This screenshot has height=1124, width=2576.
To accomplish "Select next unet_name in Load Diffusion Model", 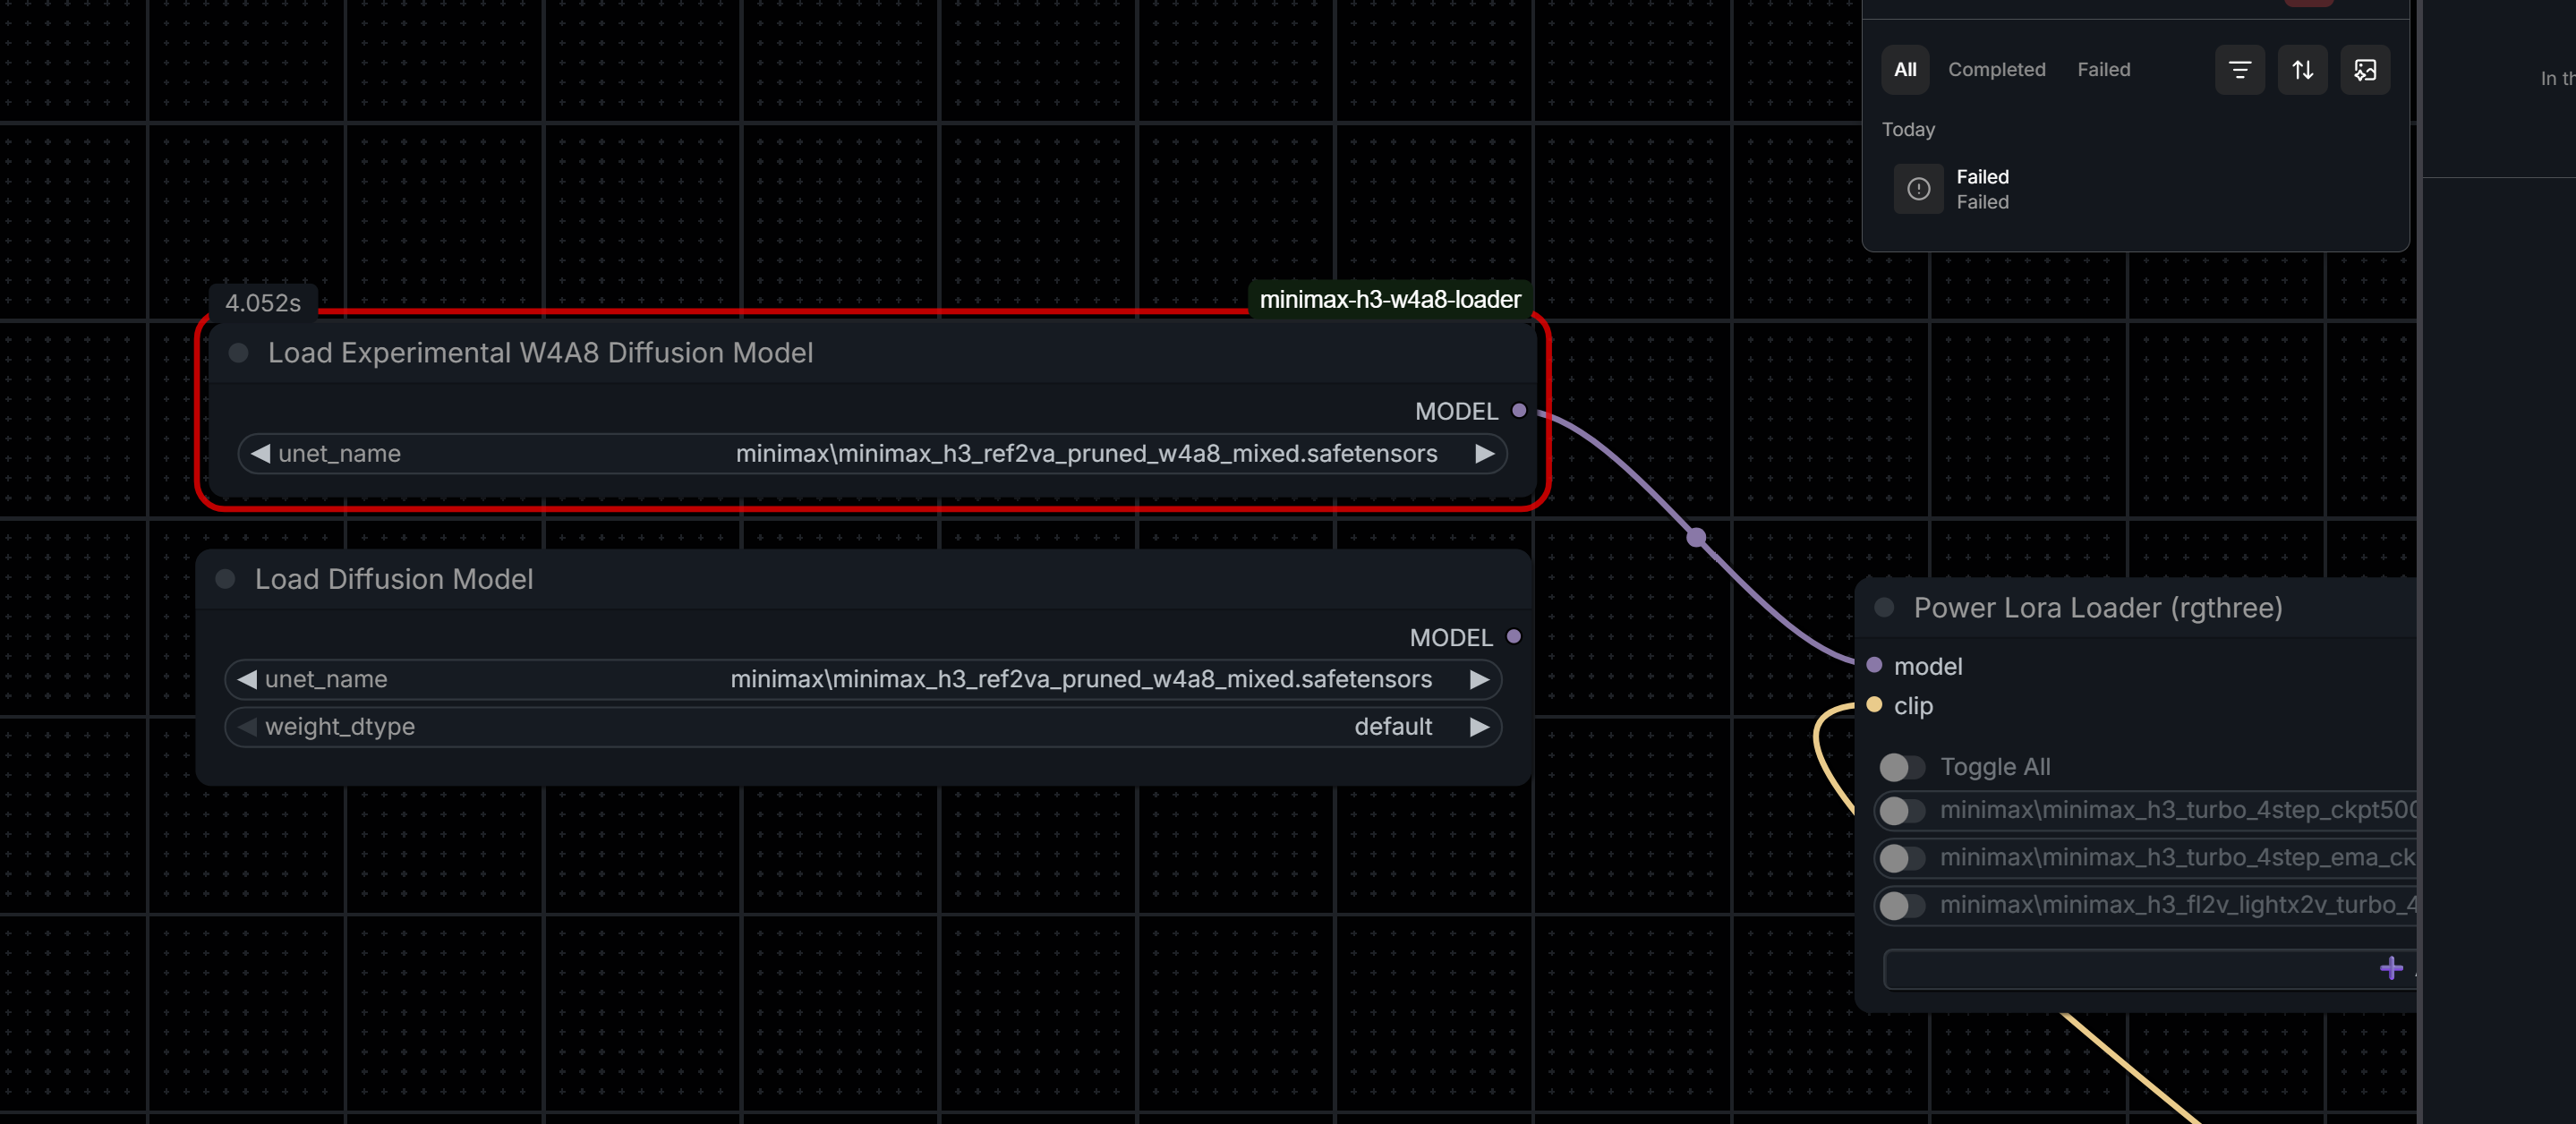I will (1479, 680).
